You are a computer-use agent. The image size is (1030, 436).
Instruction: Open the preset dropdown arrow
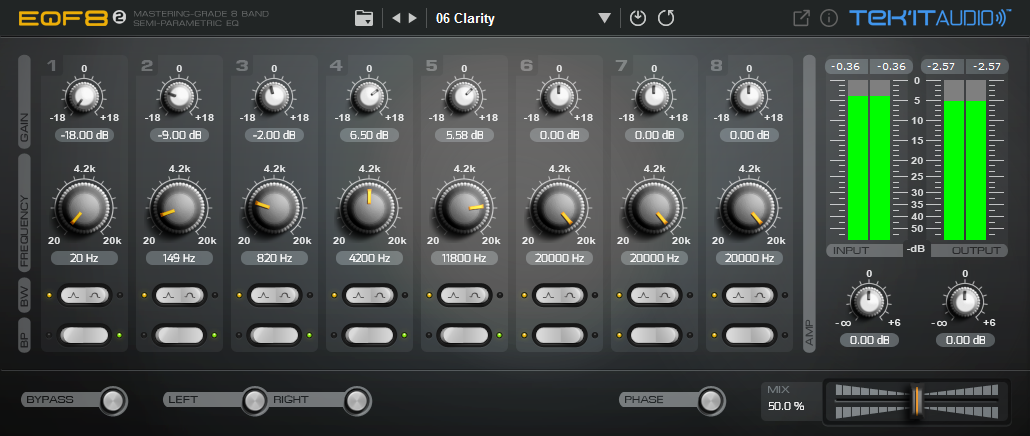pos(604,18)
